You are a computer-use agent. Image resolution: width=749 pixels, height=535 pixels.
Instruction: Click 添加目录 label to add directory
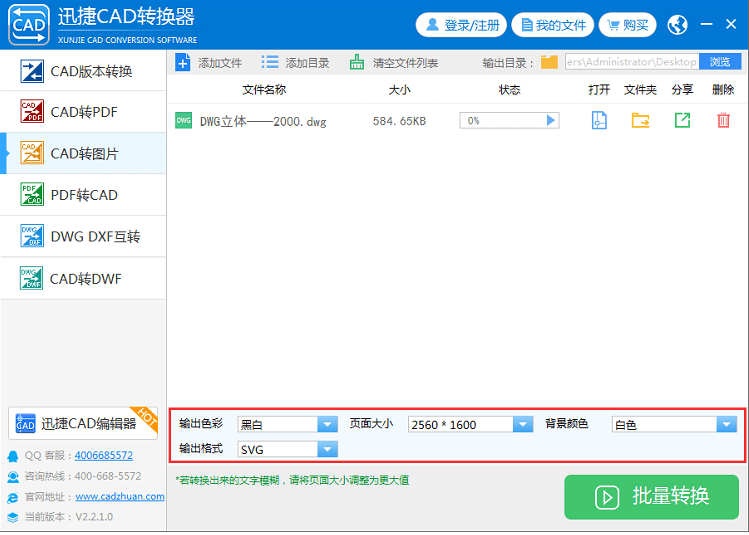pos(307,63)
